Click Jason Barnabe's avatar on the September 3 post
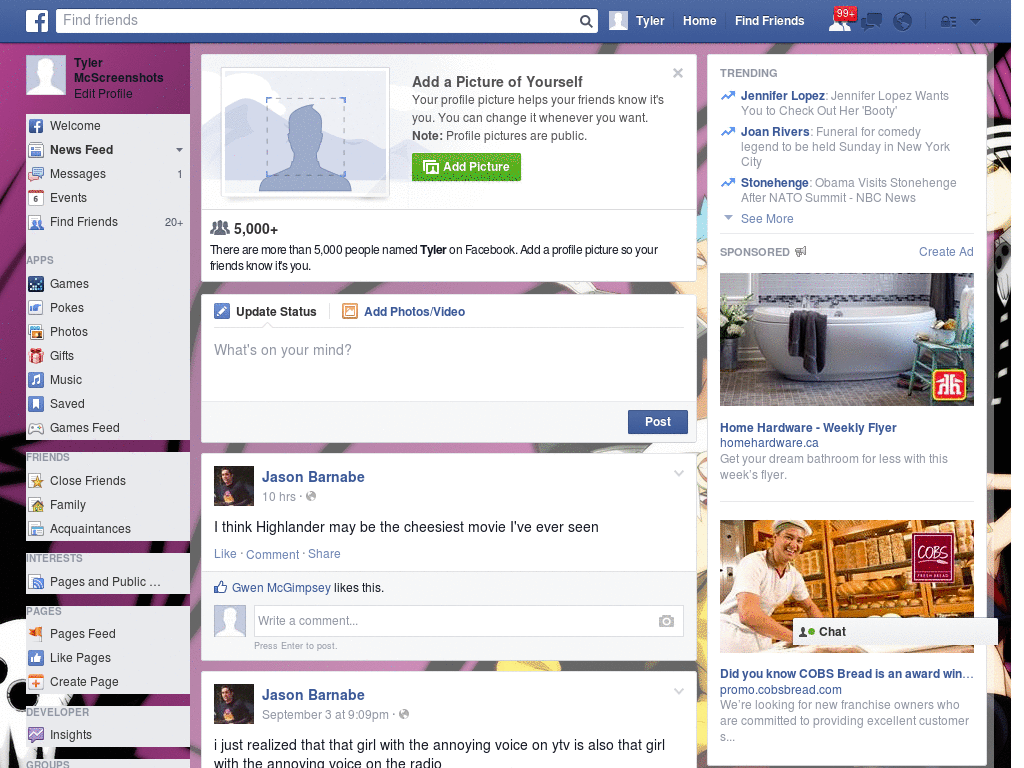The height and width of the screenshot is (768, 1024). pyautogui.click(x=234, y=704)
